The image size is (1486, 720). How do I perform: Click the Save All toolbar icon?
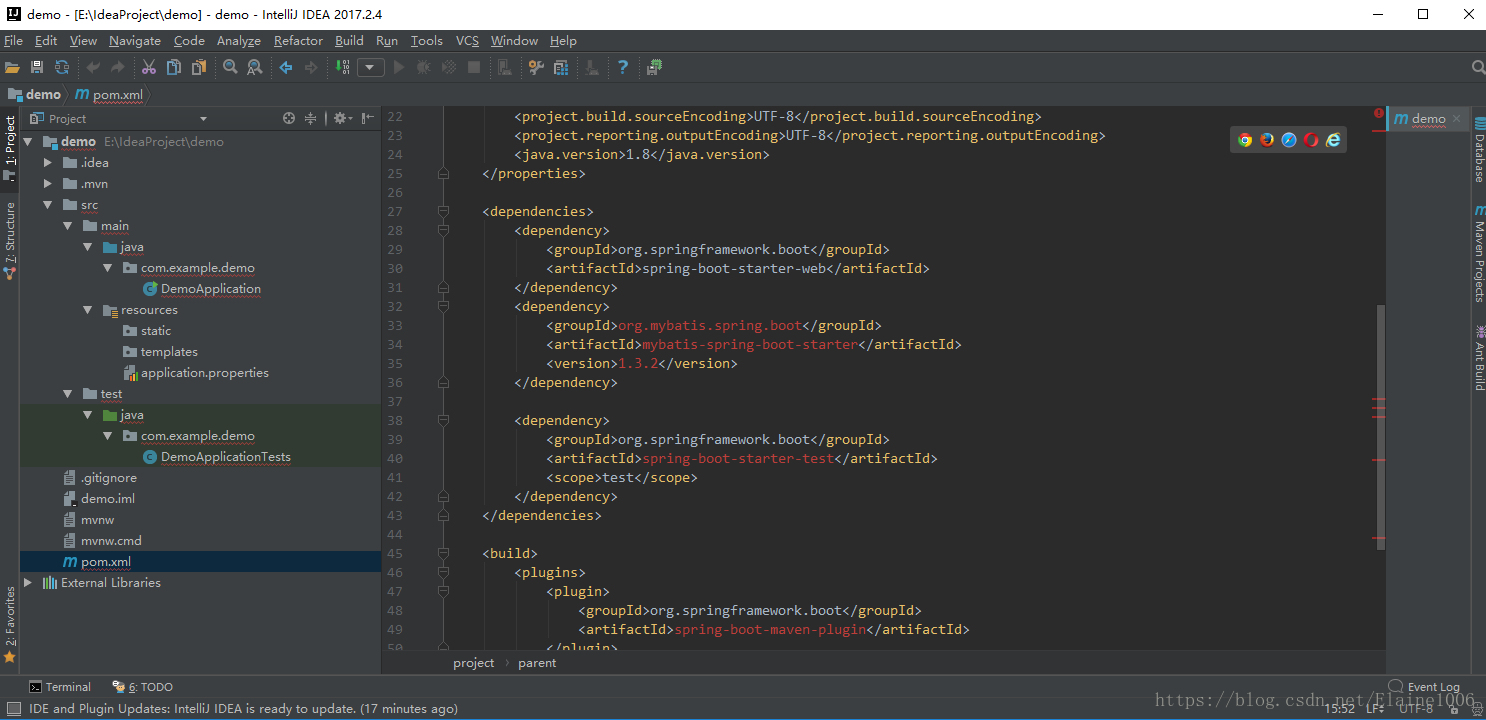tap(37, 67)
